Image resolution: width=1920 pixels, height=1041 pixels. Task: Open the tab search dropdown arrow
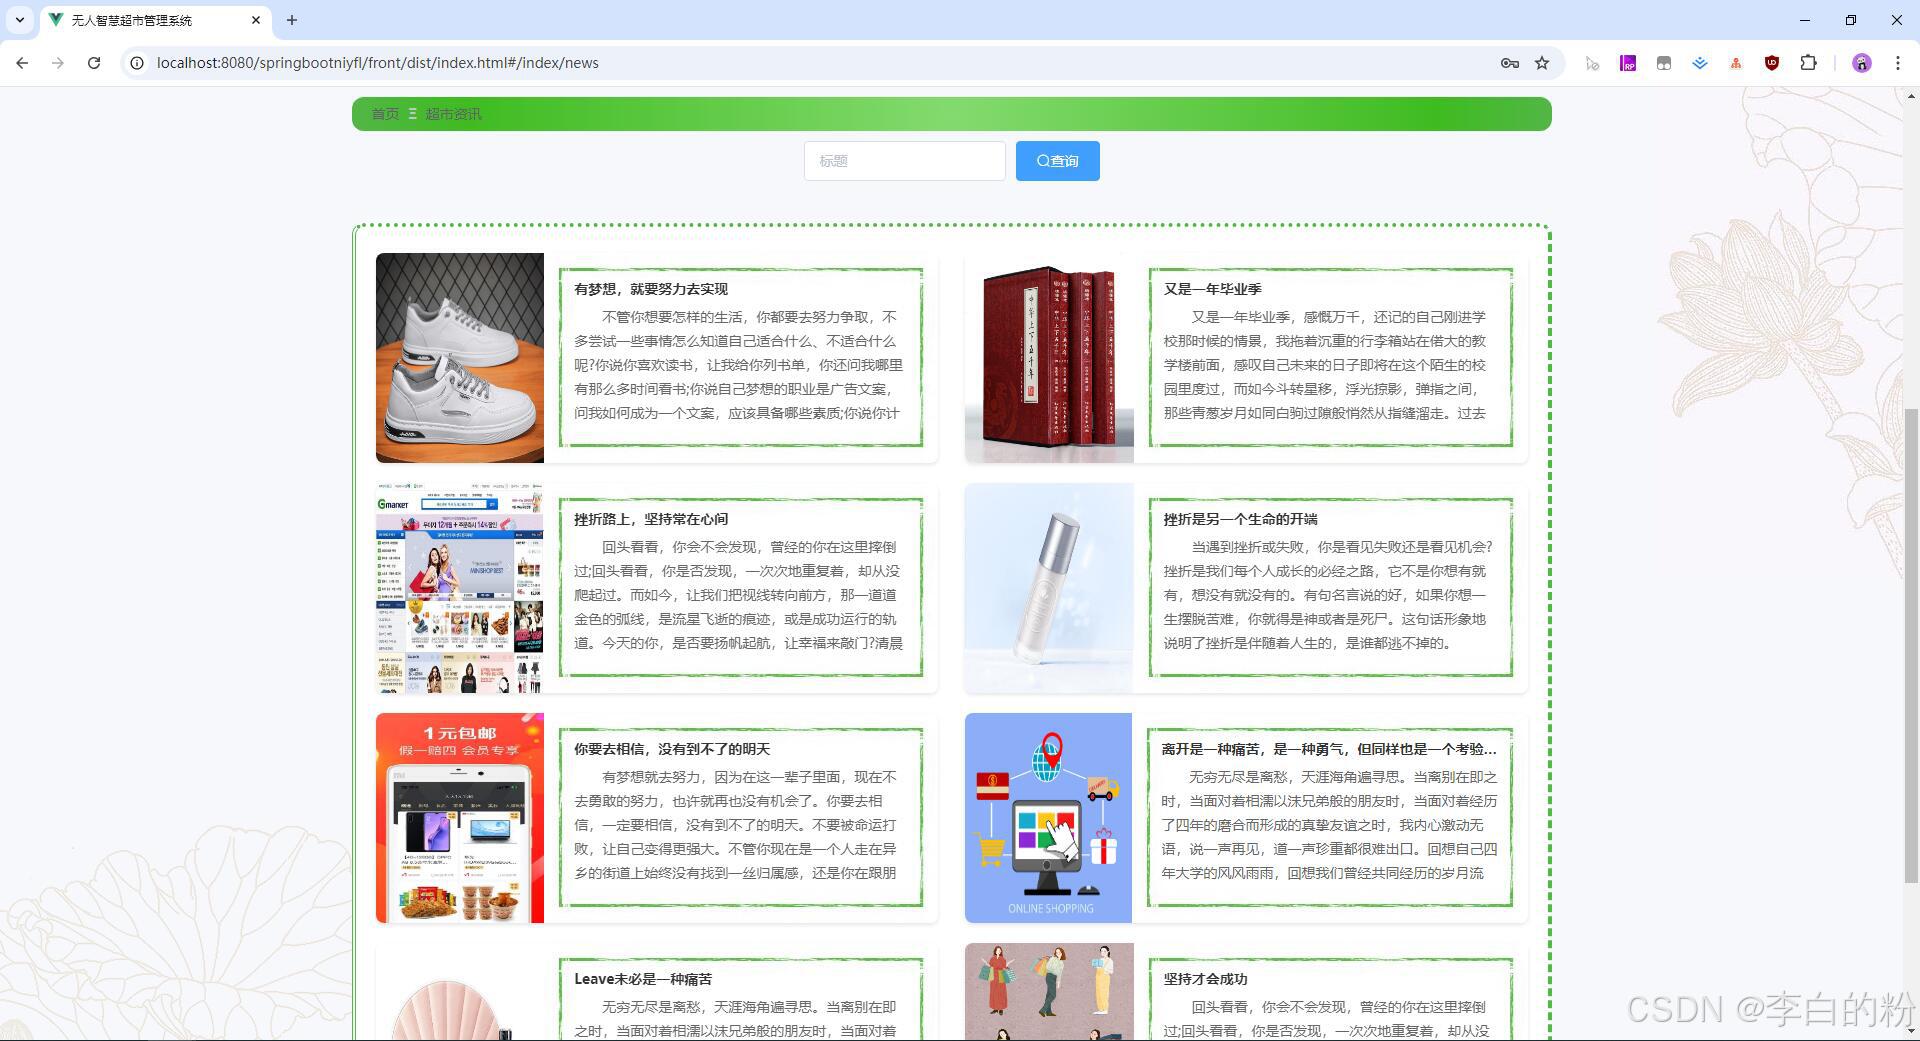click(x=19, y=20)
